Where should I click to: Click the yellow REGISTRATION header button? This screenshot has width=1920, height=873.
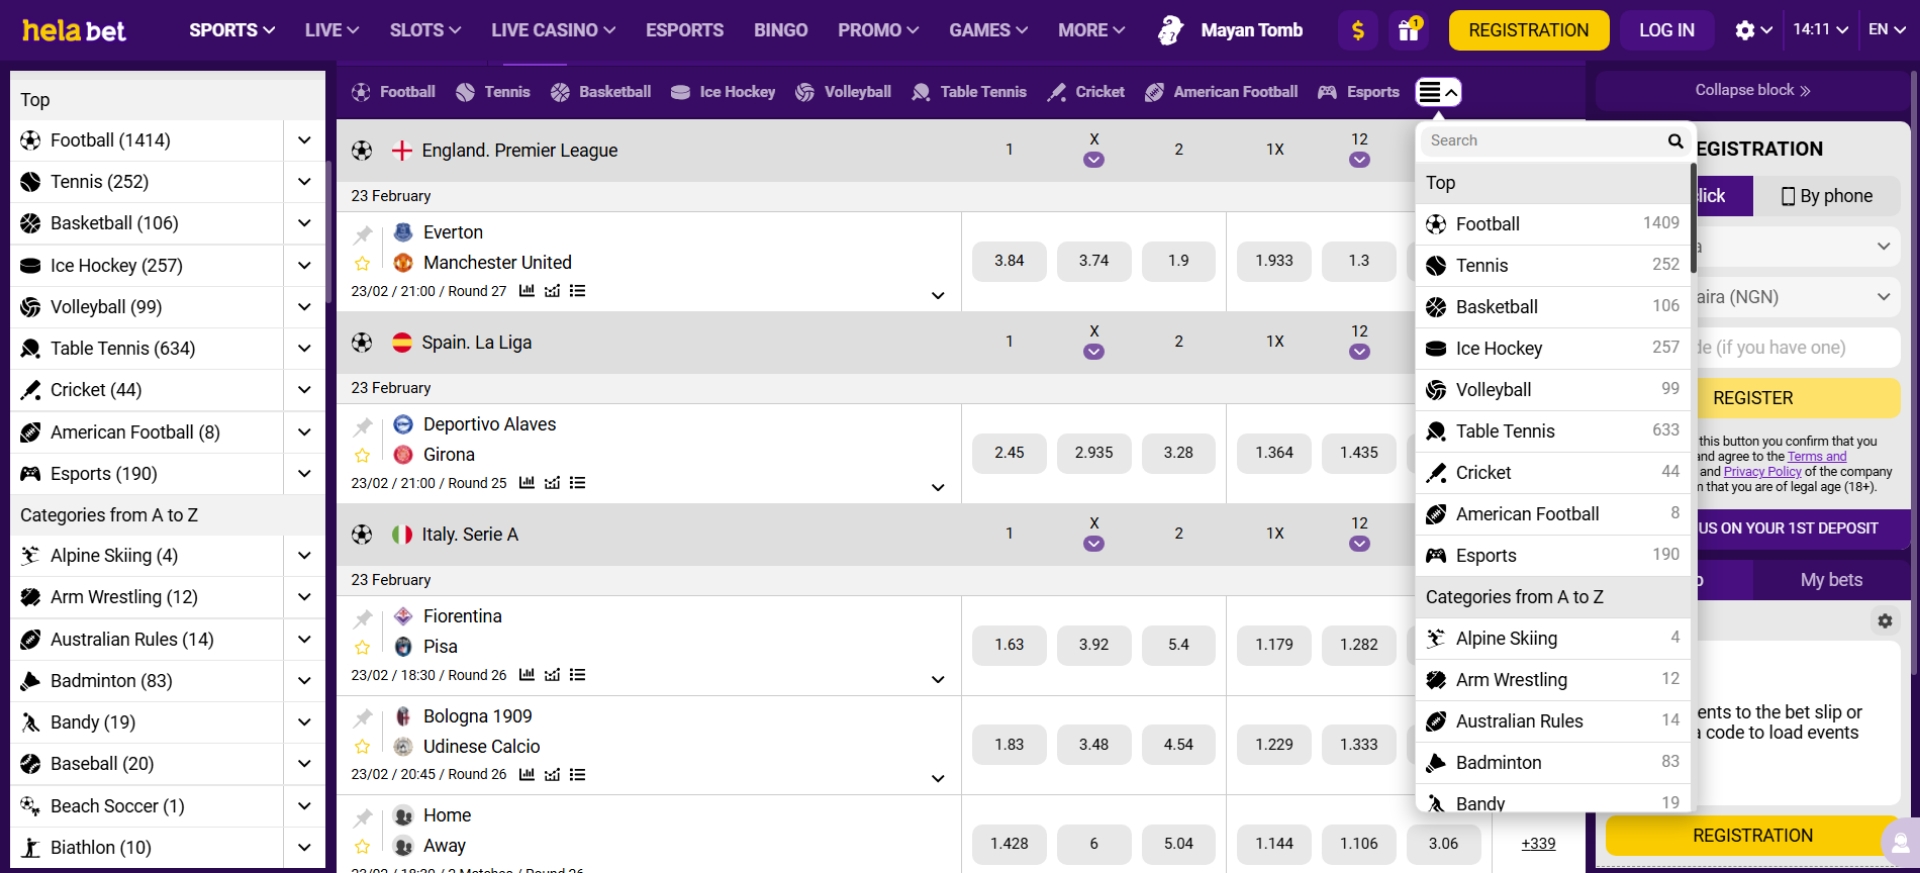[x=1528, y=30]
